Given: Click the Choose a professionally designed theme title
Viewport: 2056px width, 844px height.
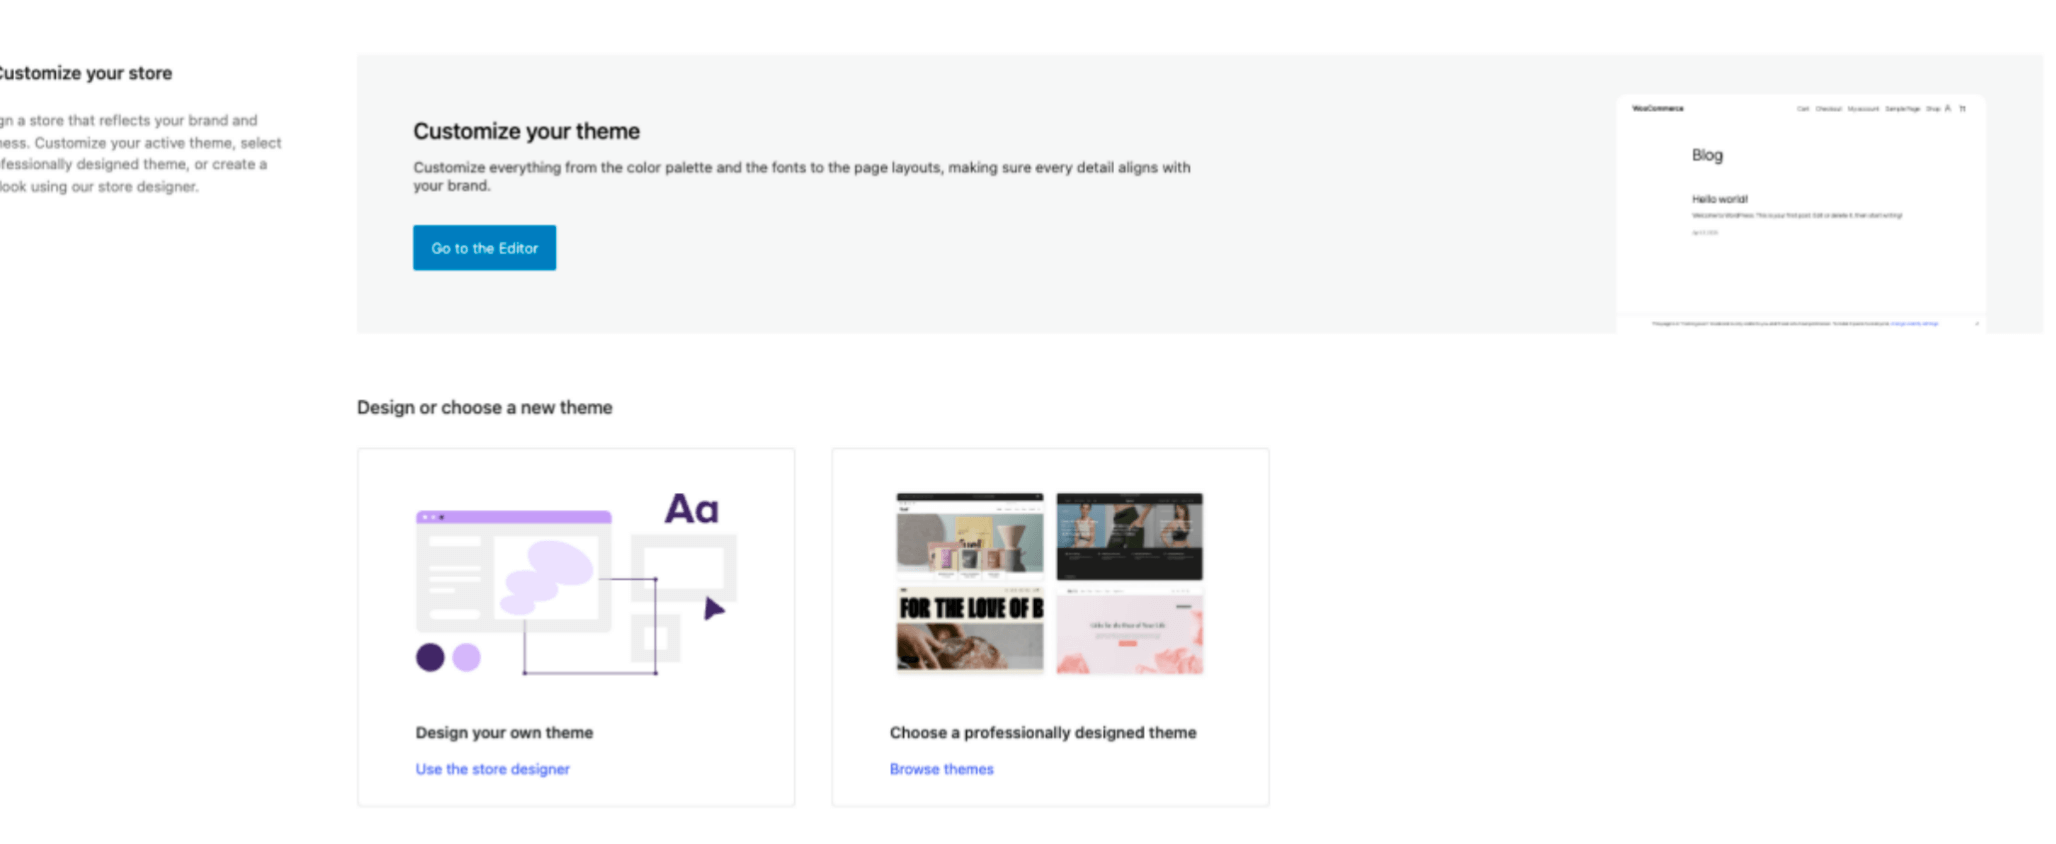Looking at the screenshot, I should pyautogui.click(x=1042, y=732).
